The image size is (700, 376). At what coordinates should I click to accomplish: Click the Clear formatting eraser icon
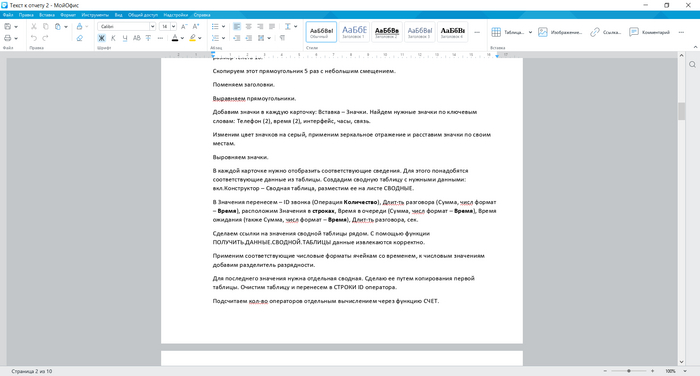[x=79, y=38]
